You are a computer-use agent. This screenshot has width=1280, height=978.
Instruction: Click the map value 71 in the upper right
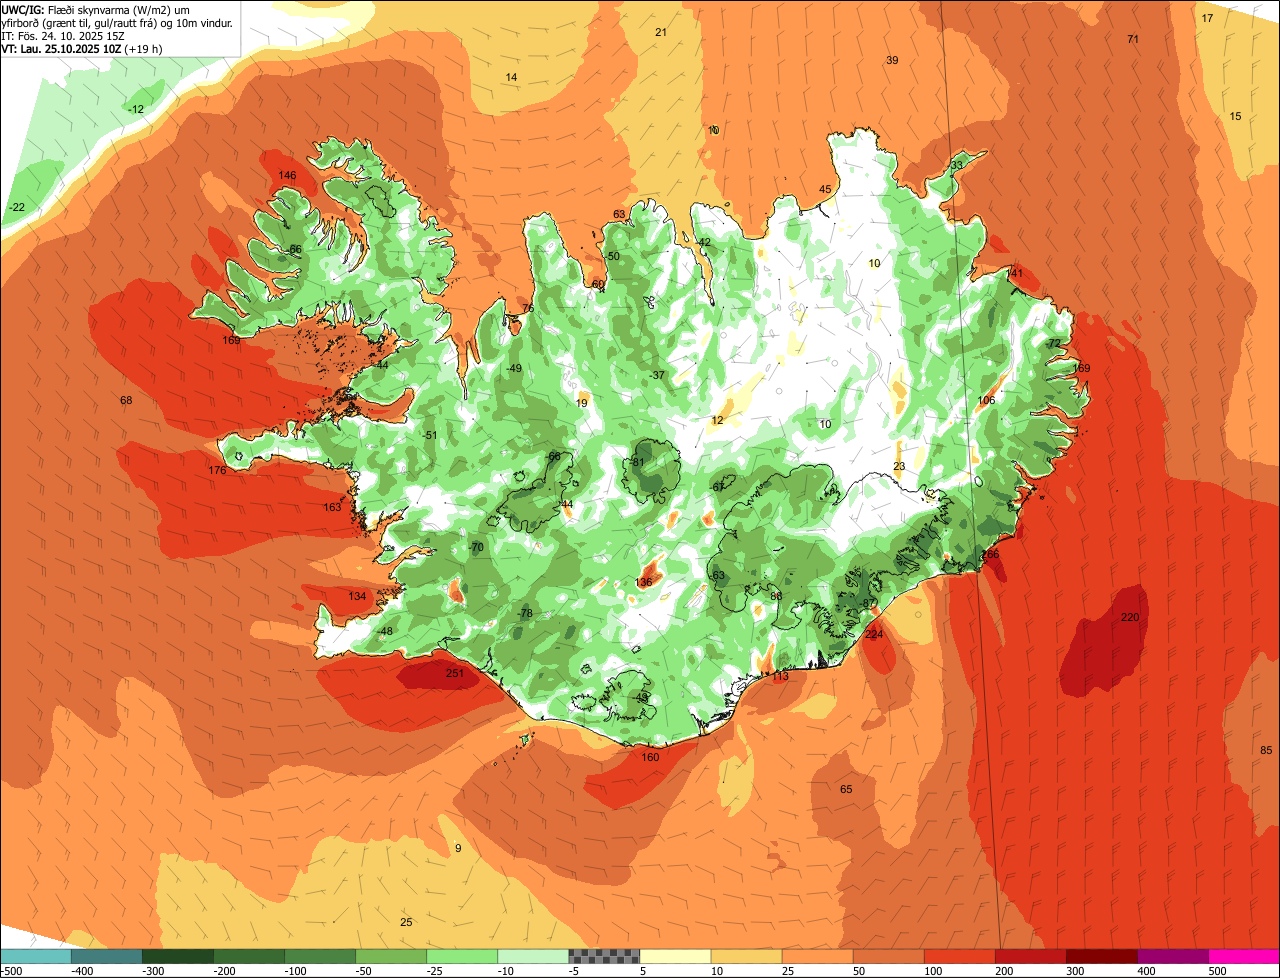click(x=1133, y=39)
